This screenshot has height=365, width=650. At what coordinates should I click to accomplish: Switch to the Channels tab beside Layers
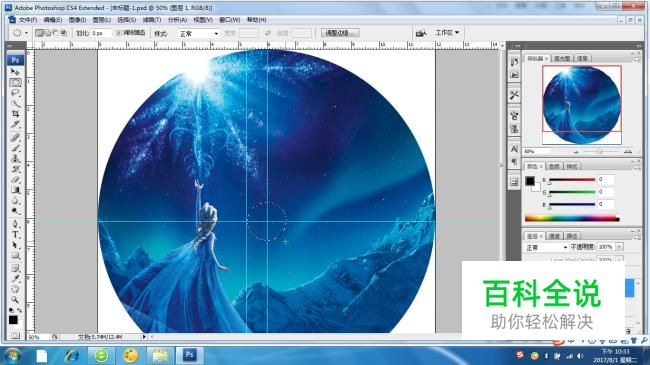tap(554, 236)
